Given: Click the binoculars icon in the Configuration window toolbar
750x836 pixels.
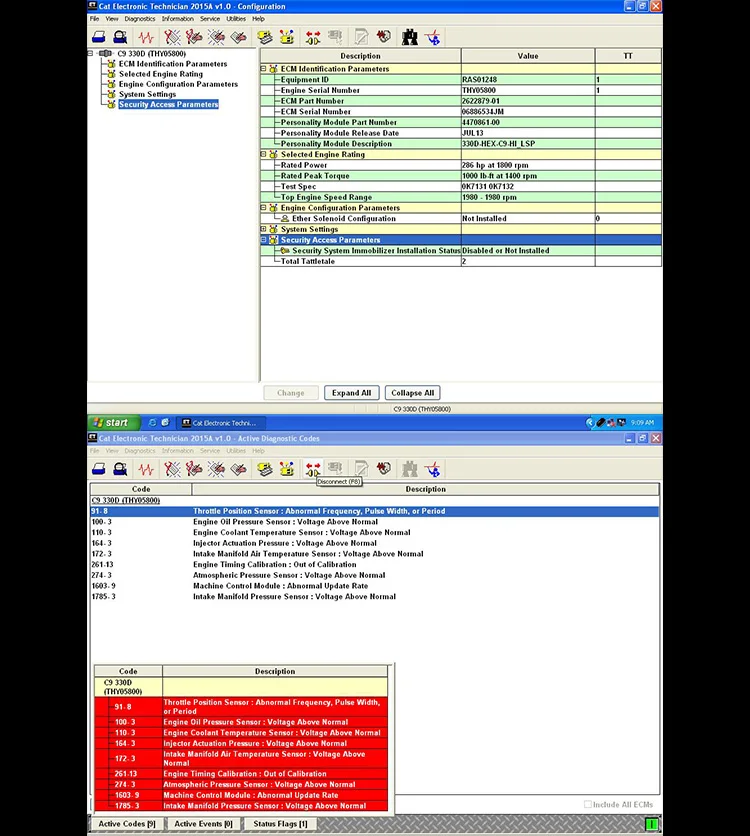Looking at the screenshot, I should (x=410, y=37).
